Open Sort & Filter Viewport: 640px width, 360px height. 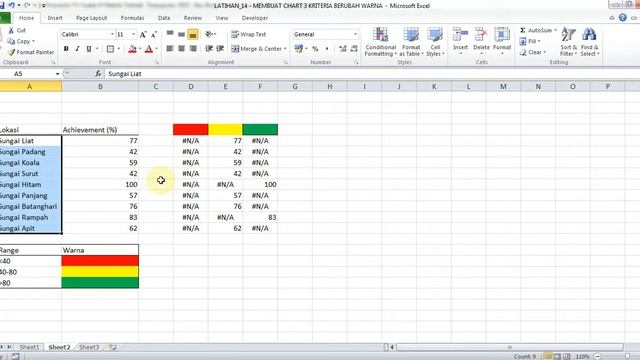click(x=568, y=42)
